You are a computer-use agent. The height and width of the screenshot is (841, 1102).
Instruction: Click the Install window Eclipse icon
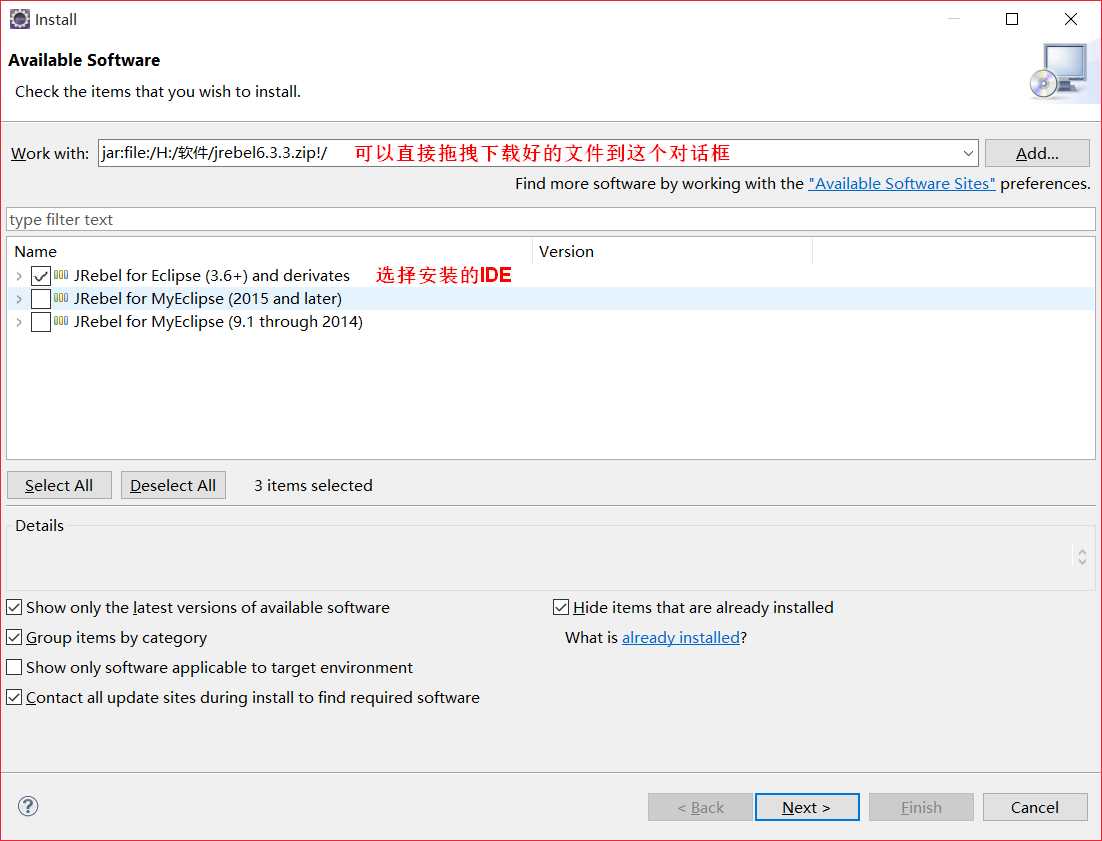click(x=20, y=19)
